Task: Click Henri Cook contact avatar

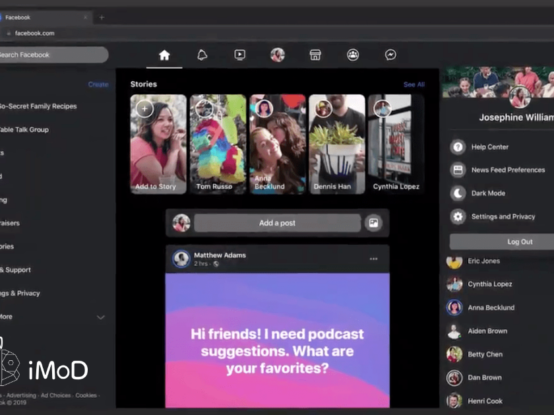Action: click(454, 401)
